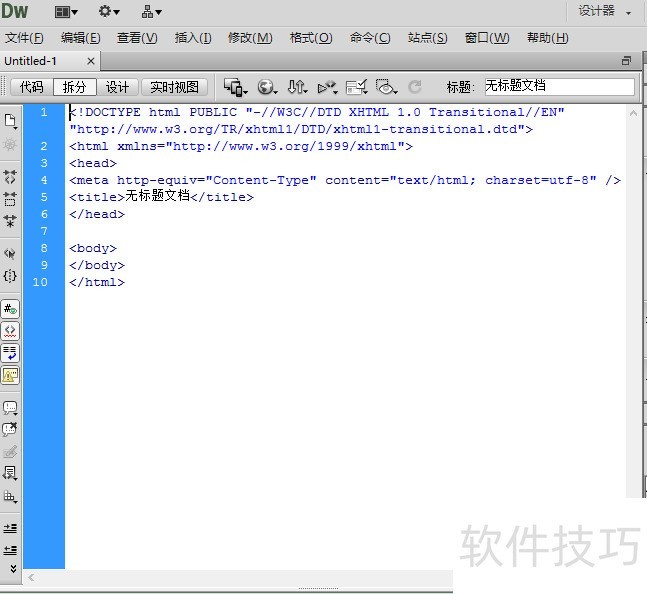Screen dimensions: 647x594
Task: Open the 设计器 workspace switcher
Action: pos(604,11)
